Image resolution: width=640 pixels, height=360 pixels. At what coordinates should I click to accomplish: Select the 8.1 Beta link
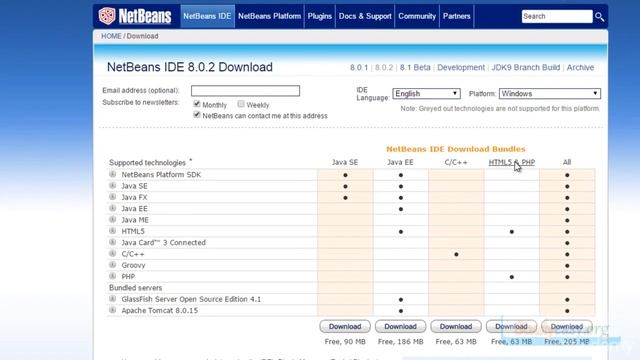pyautogui.click(x=415, y=68)
